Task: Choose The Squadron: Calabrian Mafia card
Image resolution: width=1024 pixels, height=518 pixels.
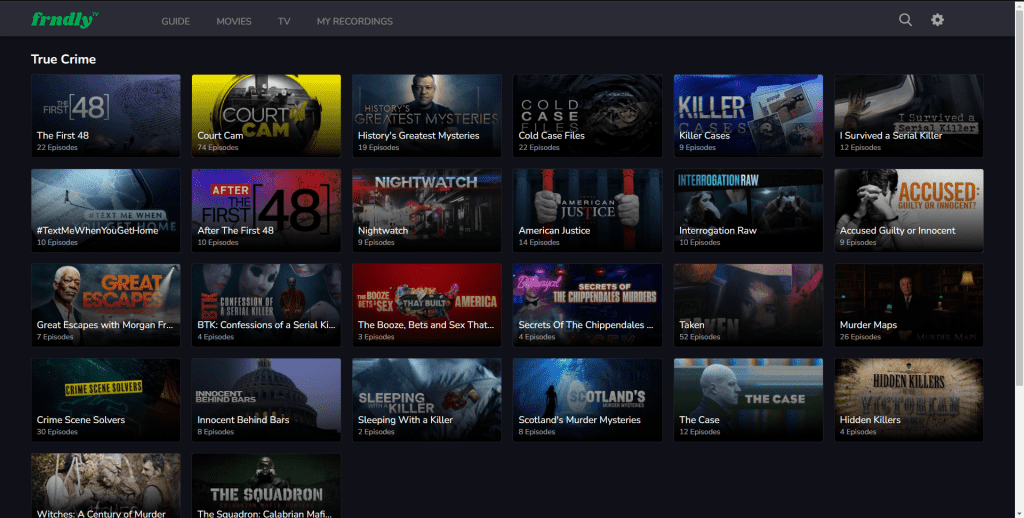Action: click(266, 485)
